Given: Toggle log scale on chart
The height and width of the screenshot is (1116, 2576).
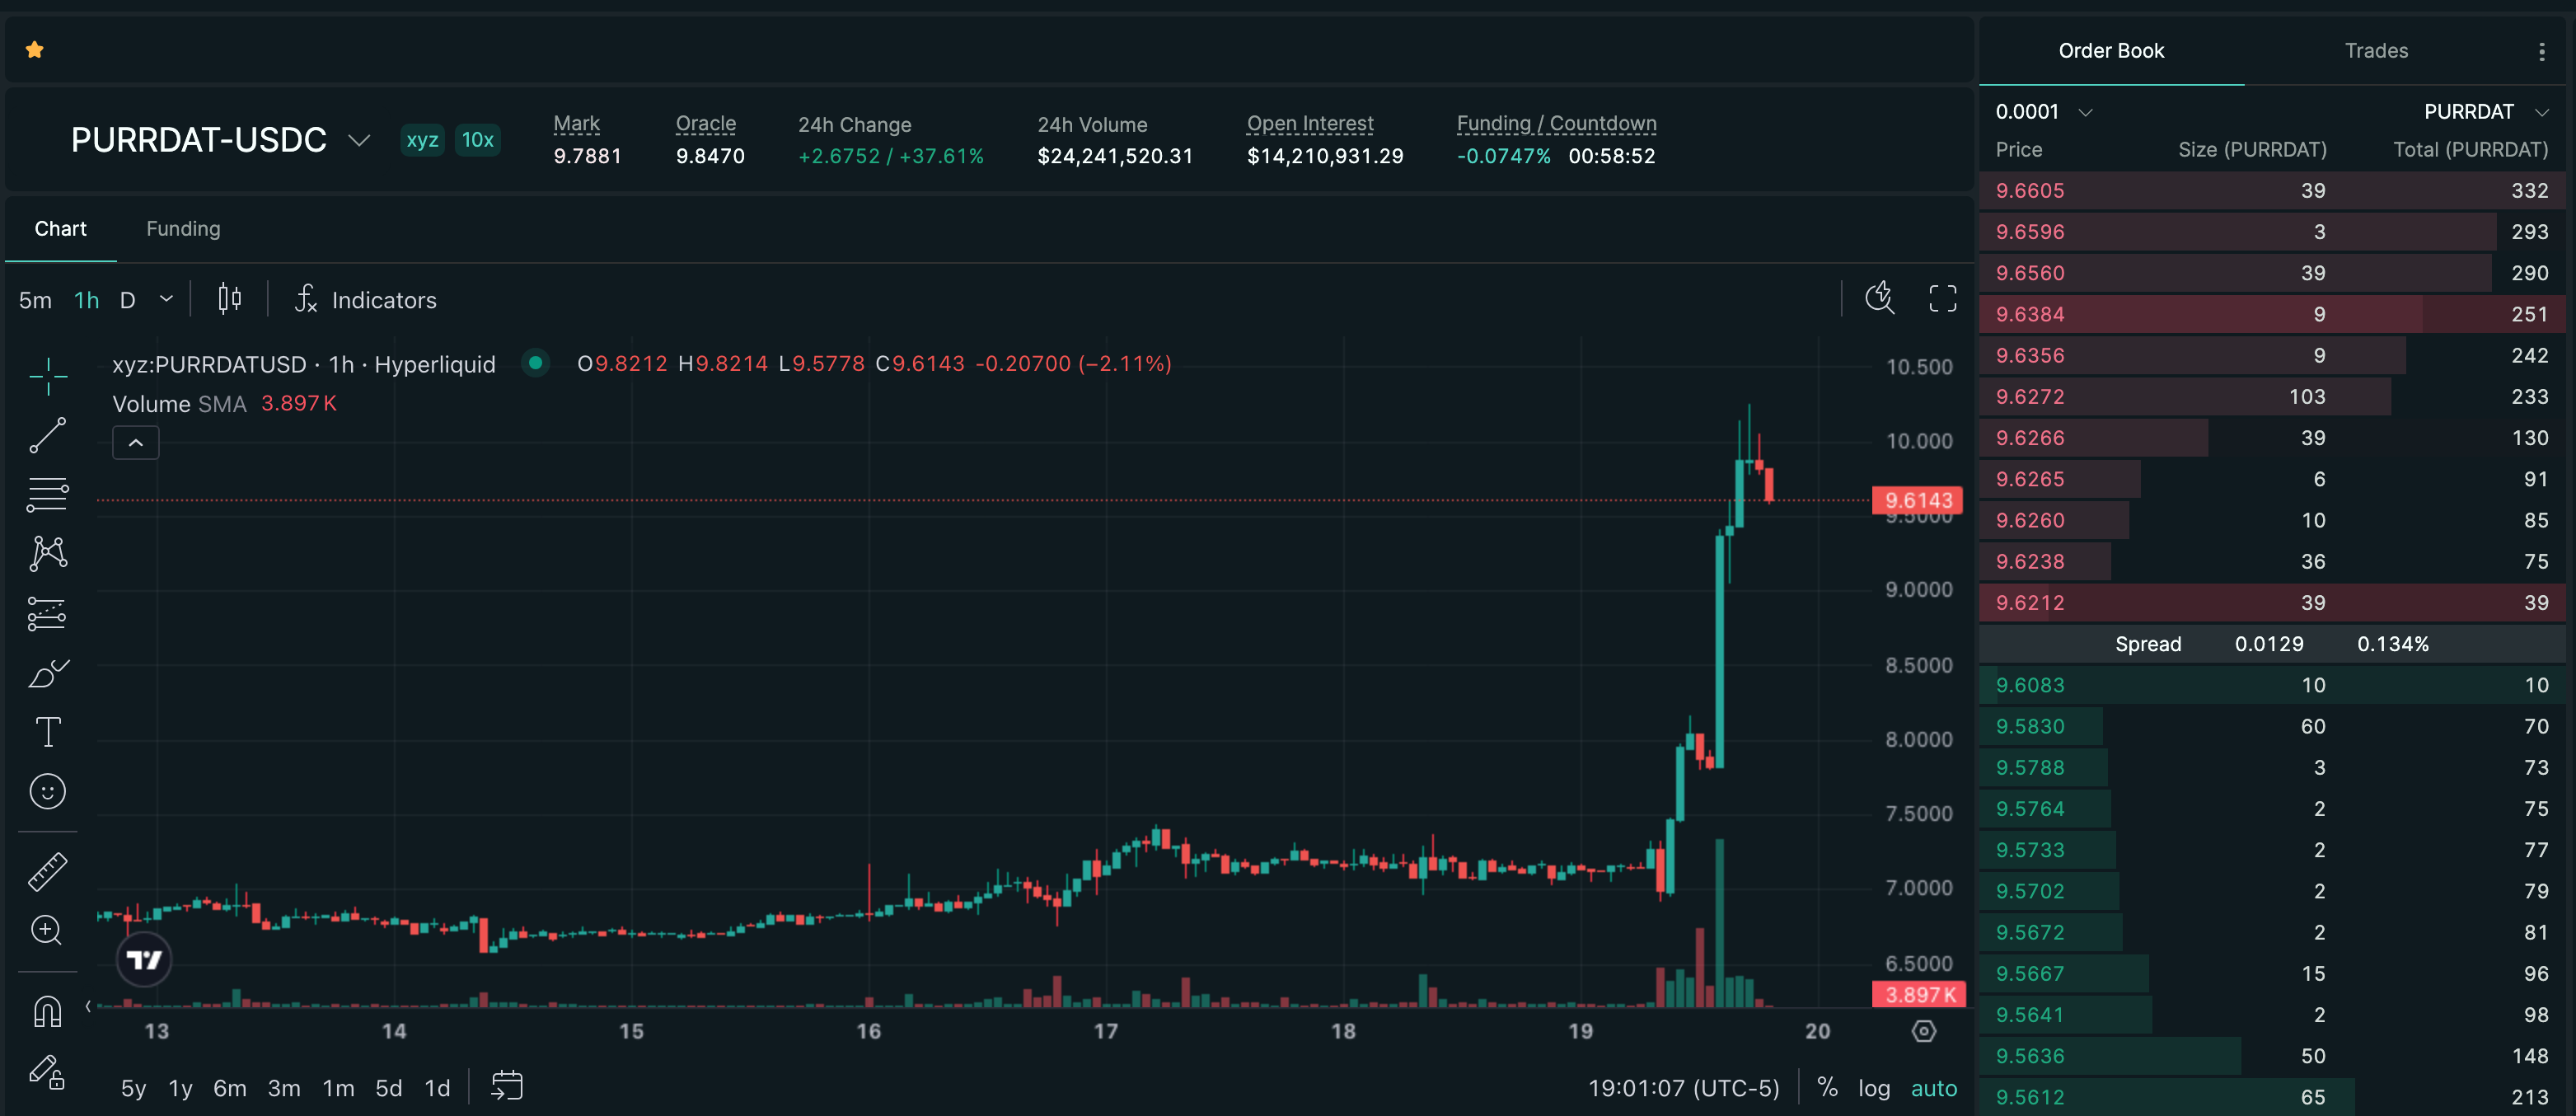Looking at the screenshot, I should (x=1874, y=1088).
